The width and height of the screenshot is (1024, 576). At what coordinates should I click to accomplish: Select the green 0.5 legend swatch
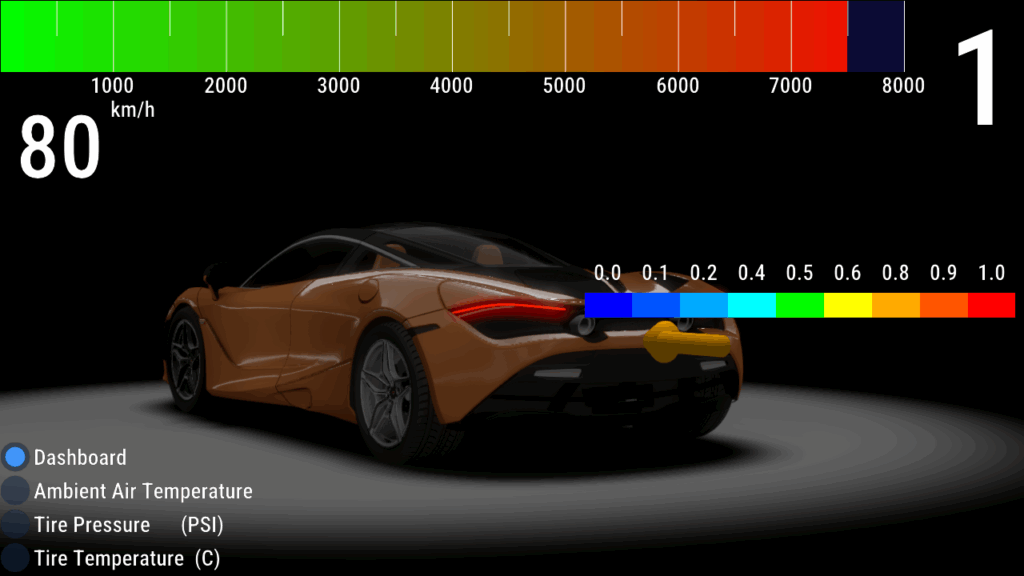[800, 305]
